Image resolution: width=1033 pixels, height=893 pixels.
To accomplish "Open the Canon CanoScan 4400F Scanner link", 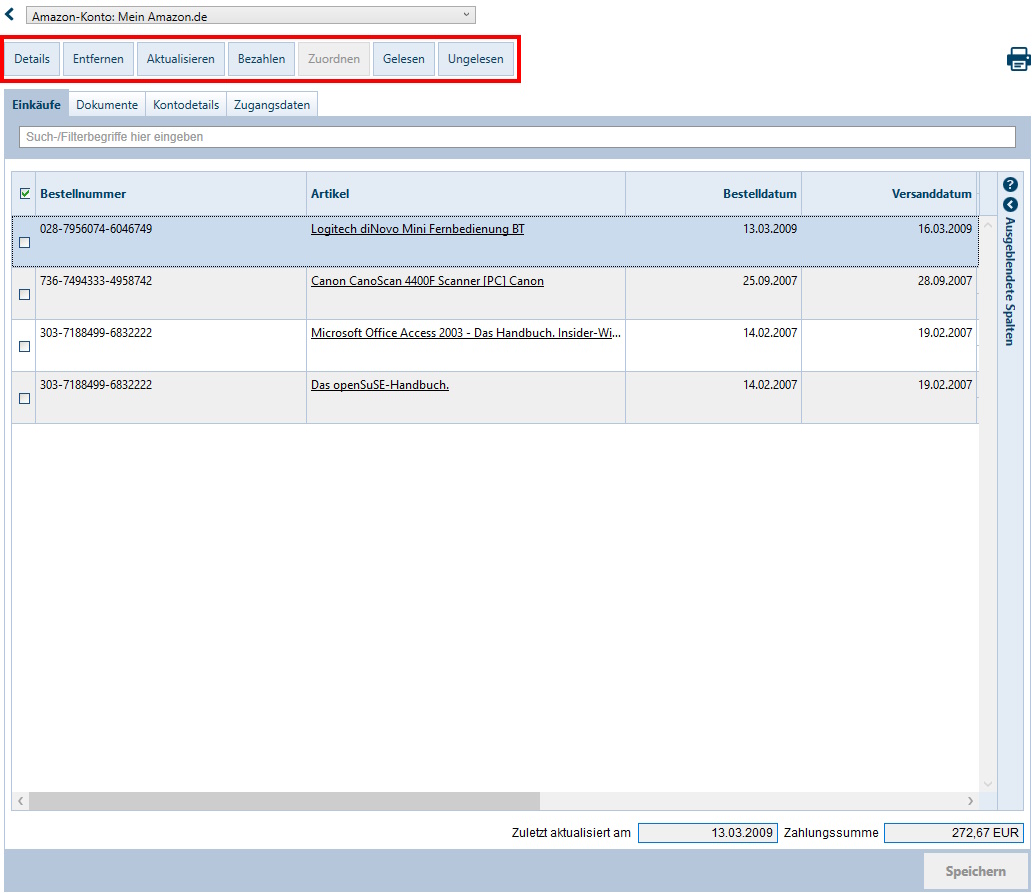I will (427, 281).
